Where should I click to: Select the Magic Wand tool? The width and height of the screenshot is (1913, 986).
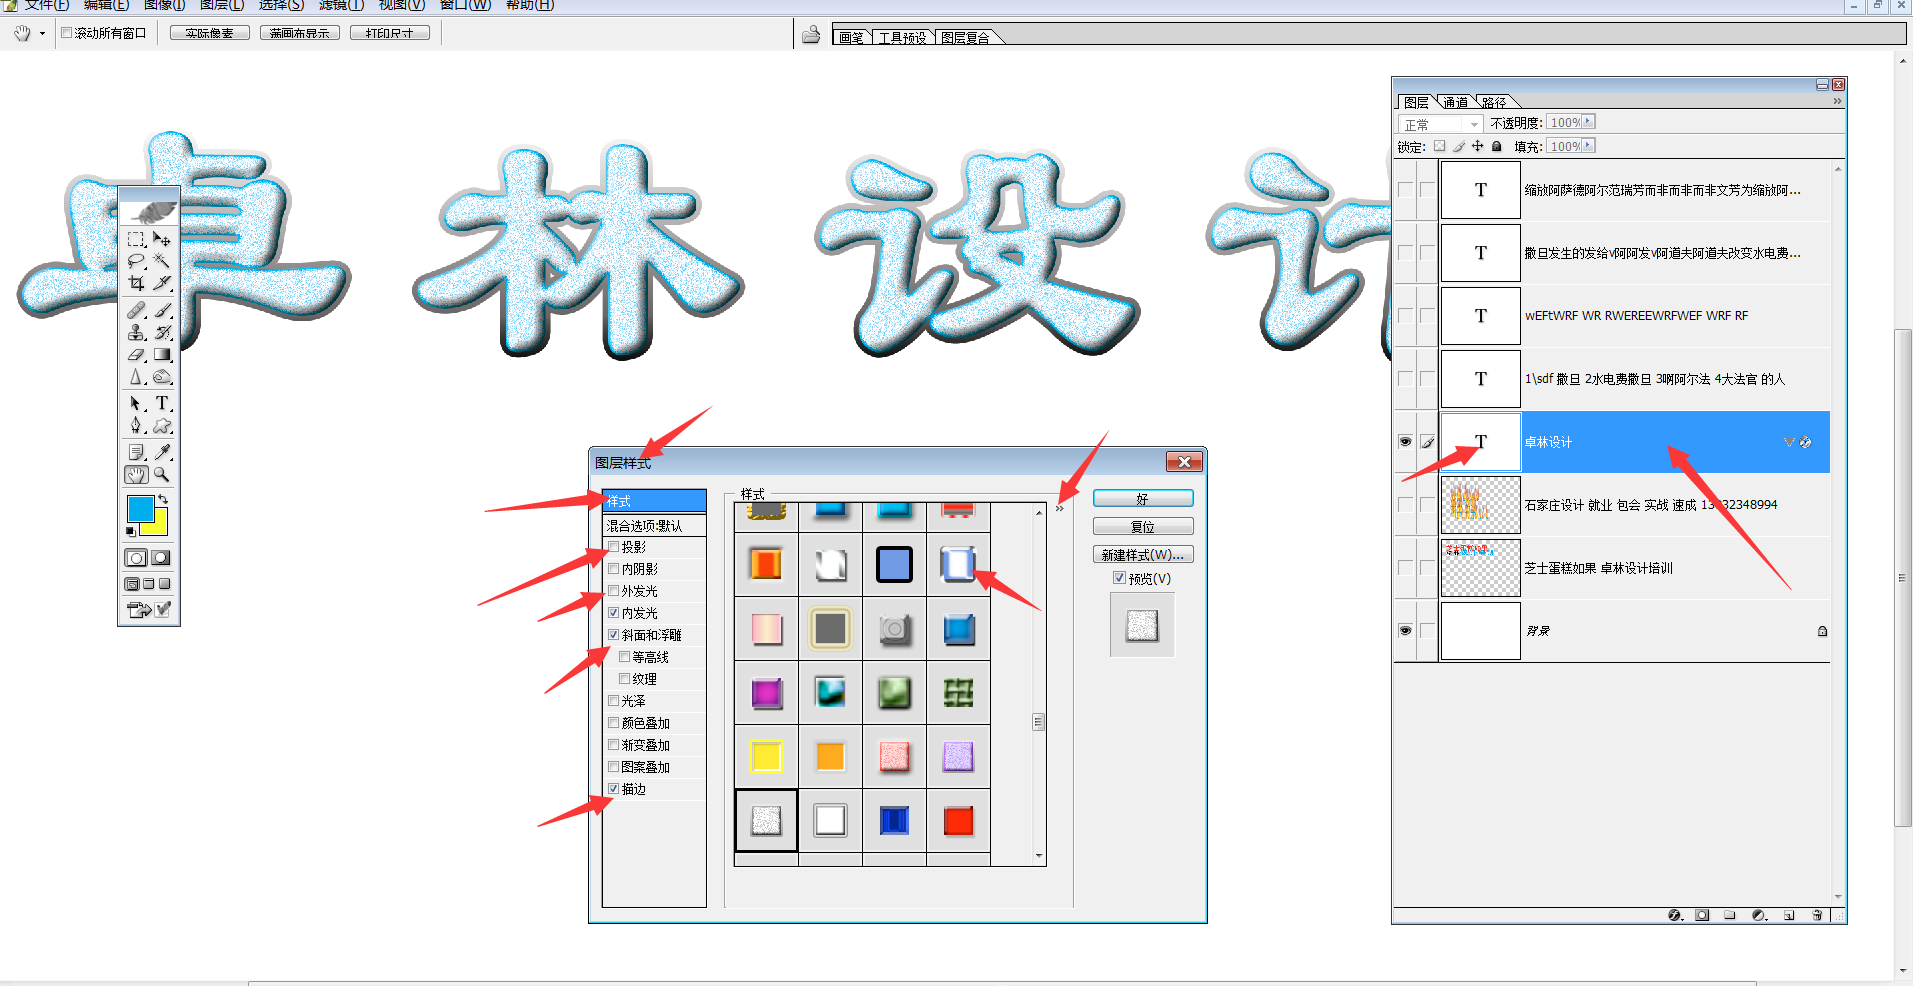[x=162, y=262]
